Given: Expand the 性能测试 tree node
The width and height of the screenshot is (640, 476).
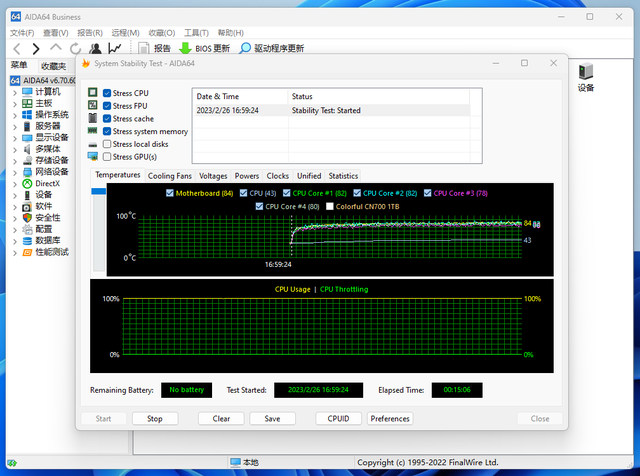Looking at the screenshot, I should [14, 252].
